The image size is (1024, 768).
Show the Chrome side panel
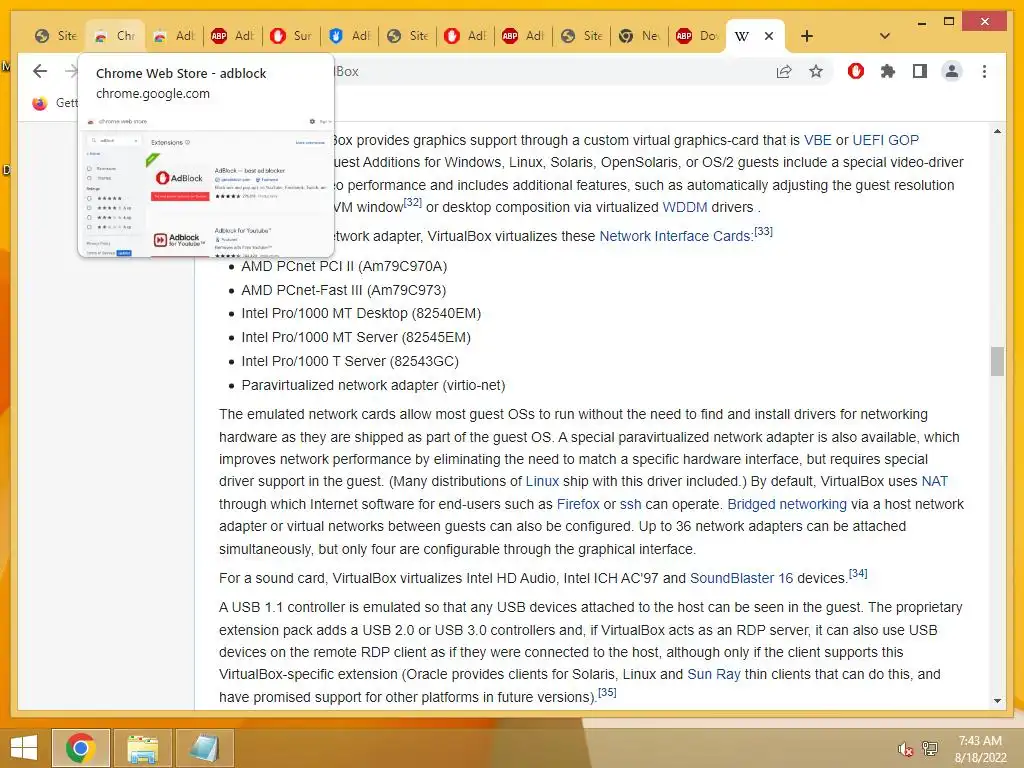(x=920, y=71)
